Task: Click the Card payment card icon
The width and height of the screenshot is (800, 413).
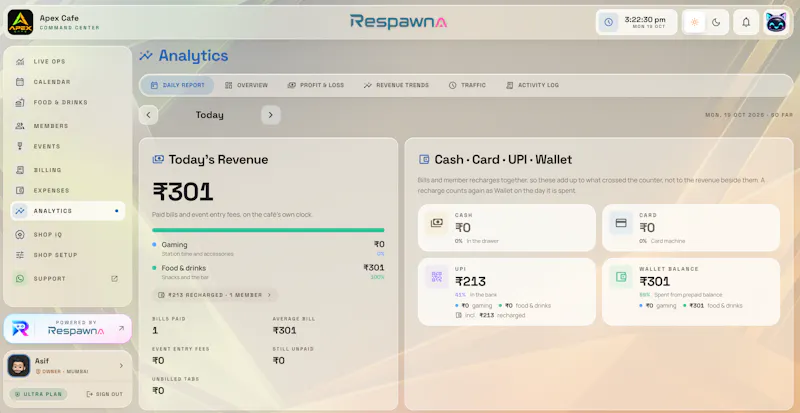Action: 621,223
